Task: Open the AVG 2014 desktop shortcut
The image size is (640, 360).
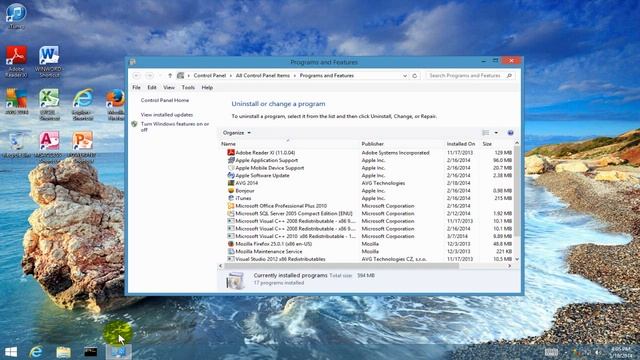Action: 16,102
